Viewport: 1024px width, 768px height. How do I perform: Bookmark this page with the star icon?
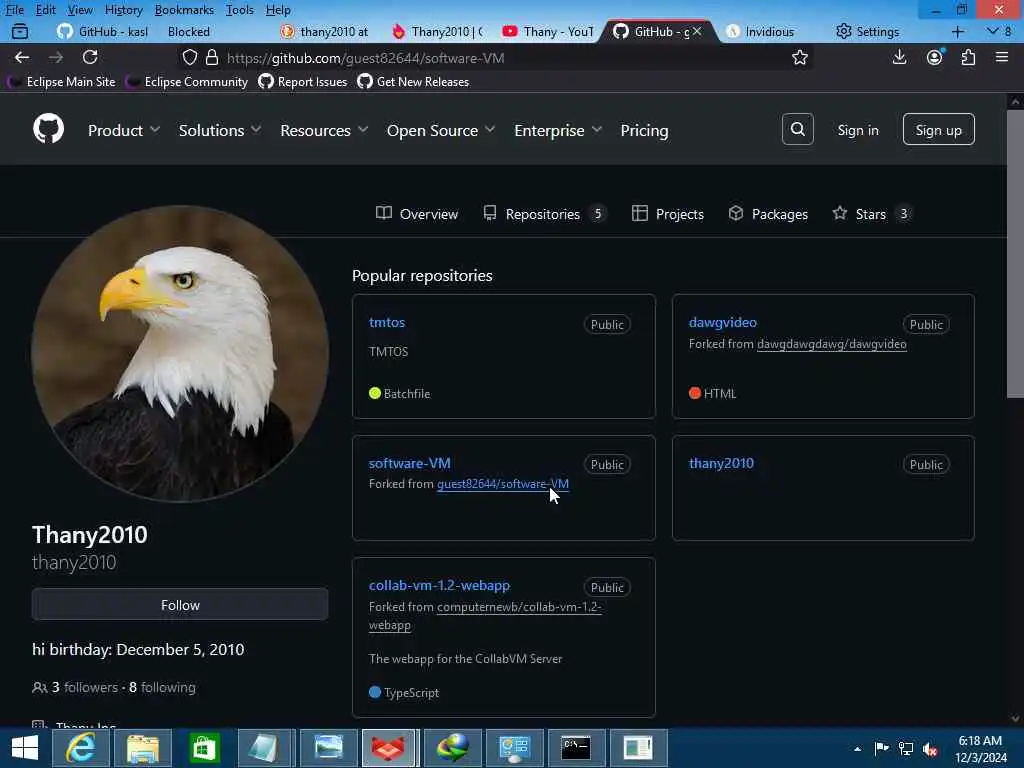799,57
